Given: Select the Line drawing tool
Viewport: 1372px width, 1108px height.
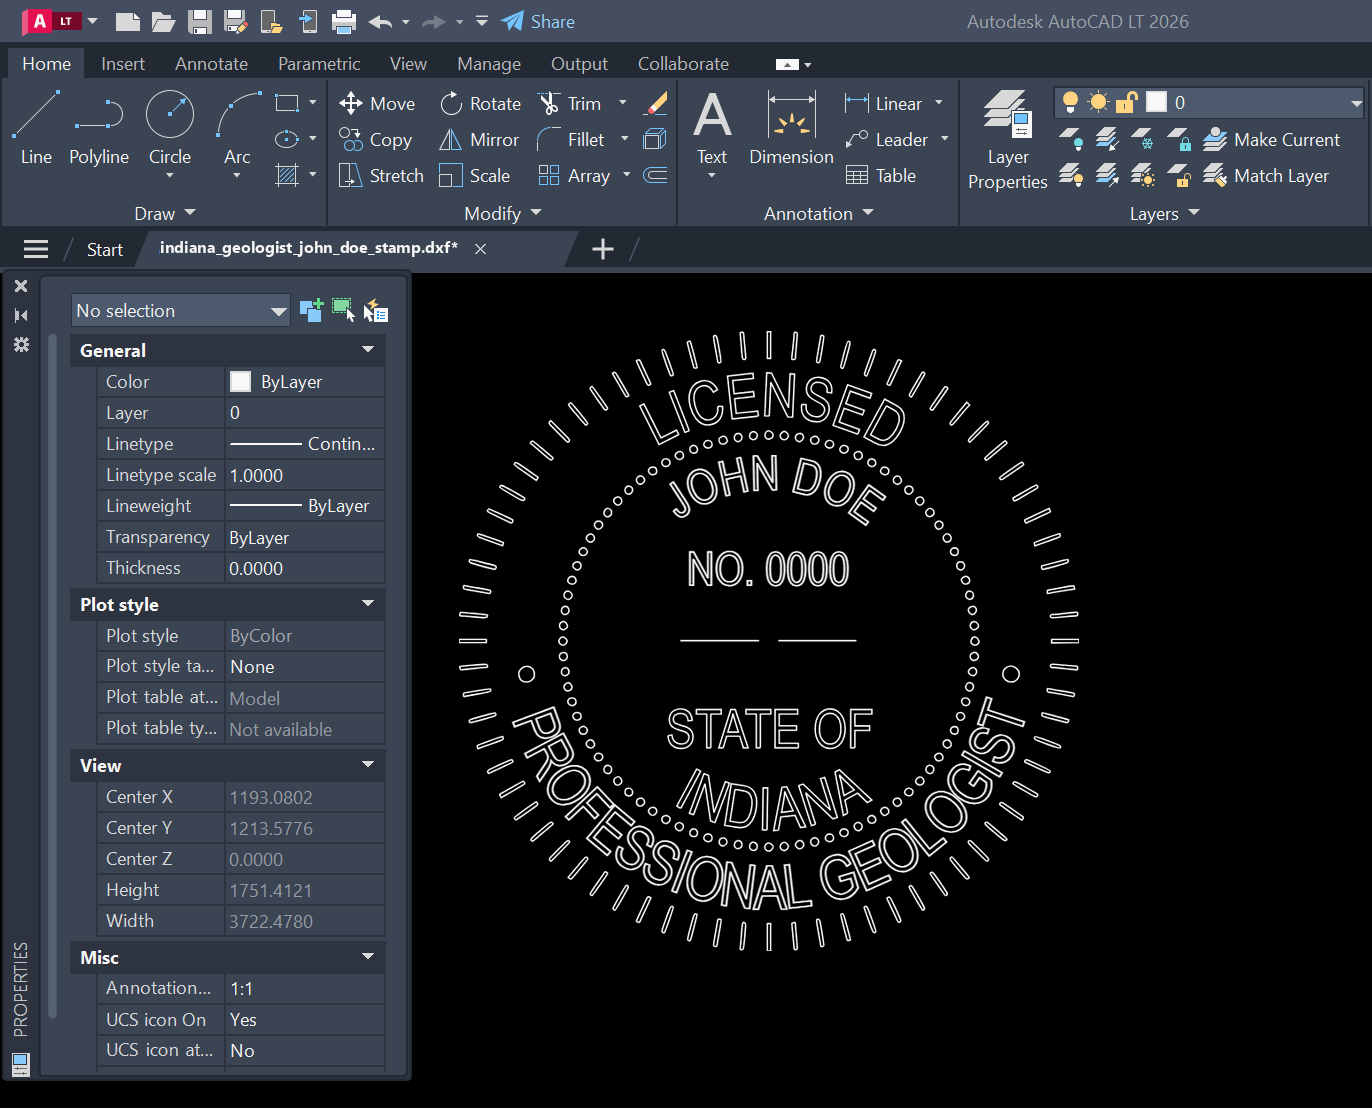Looking at the screenshot, I should click(x=36, y=127).
